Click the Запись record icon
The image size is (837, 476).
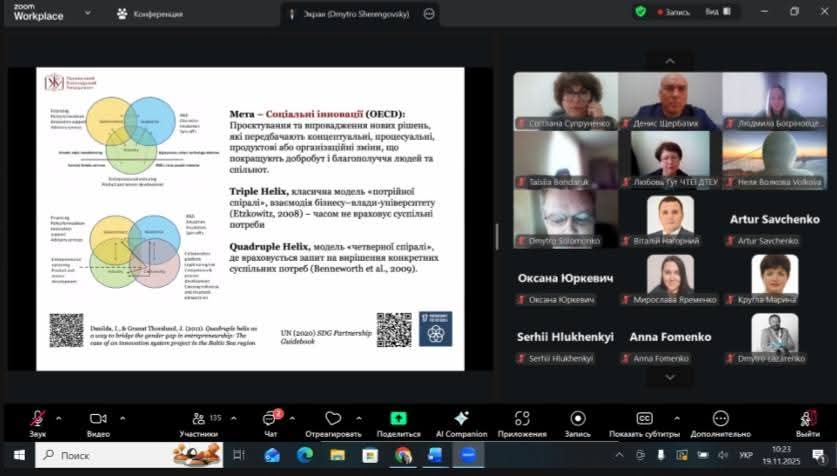click(x=577, y=419)
